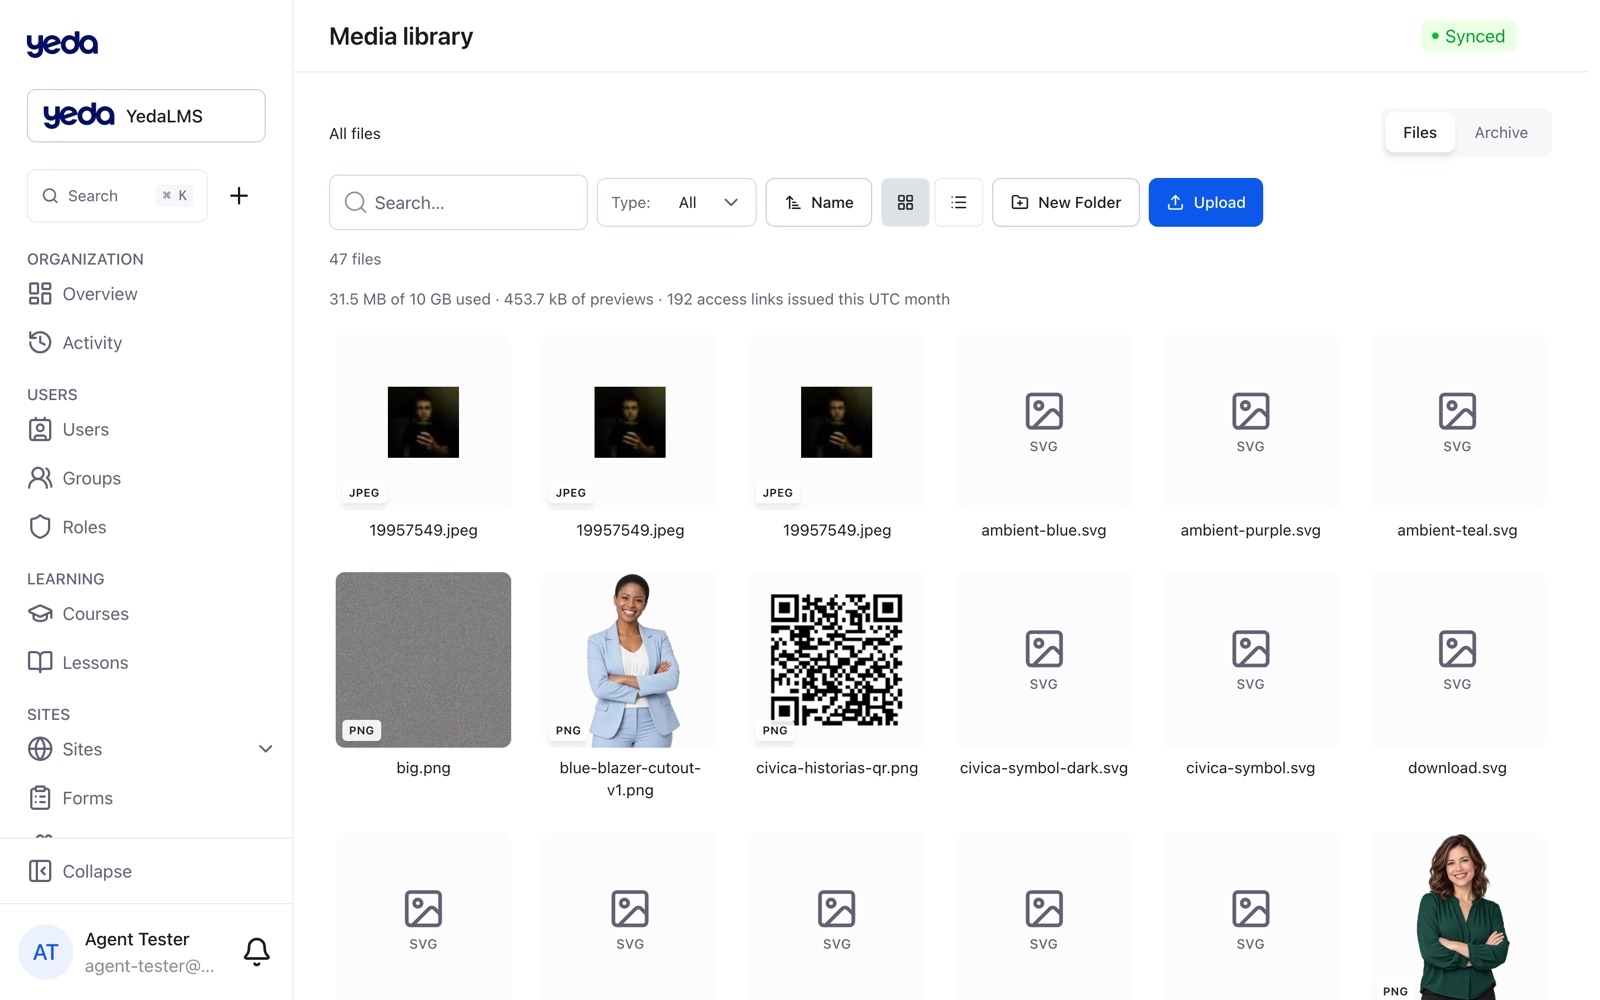
Task: Open Groups via the people icon
Action: [x=40, y=478]
